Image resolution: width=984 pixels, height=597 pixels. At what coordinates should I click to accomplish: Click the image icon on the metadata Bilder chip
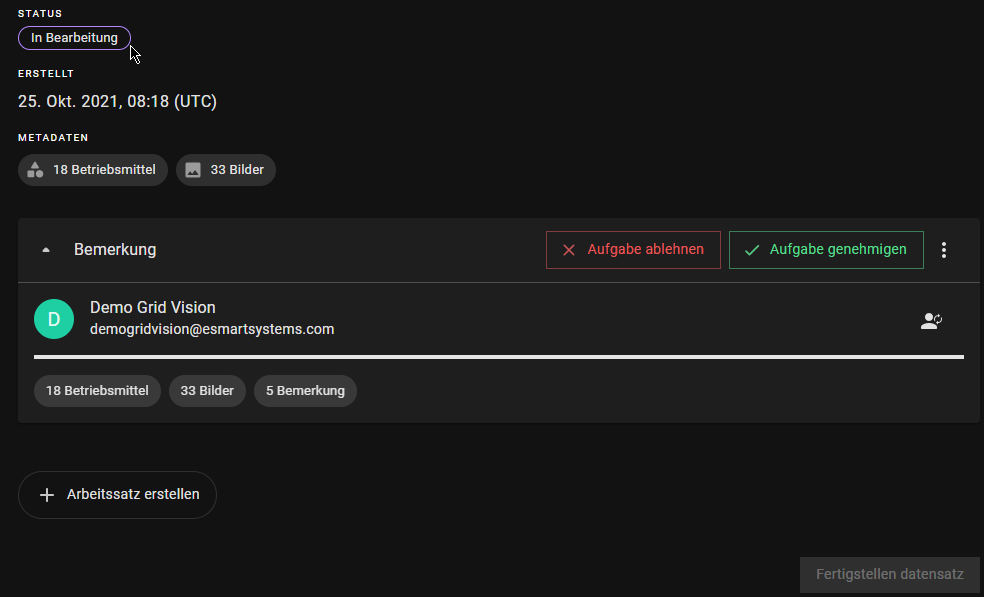[x=193, y=170]
